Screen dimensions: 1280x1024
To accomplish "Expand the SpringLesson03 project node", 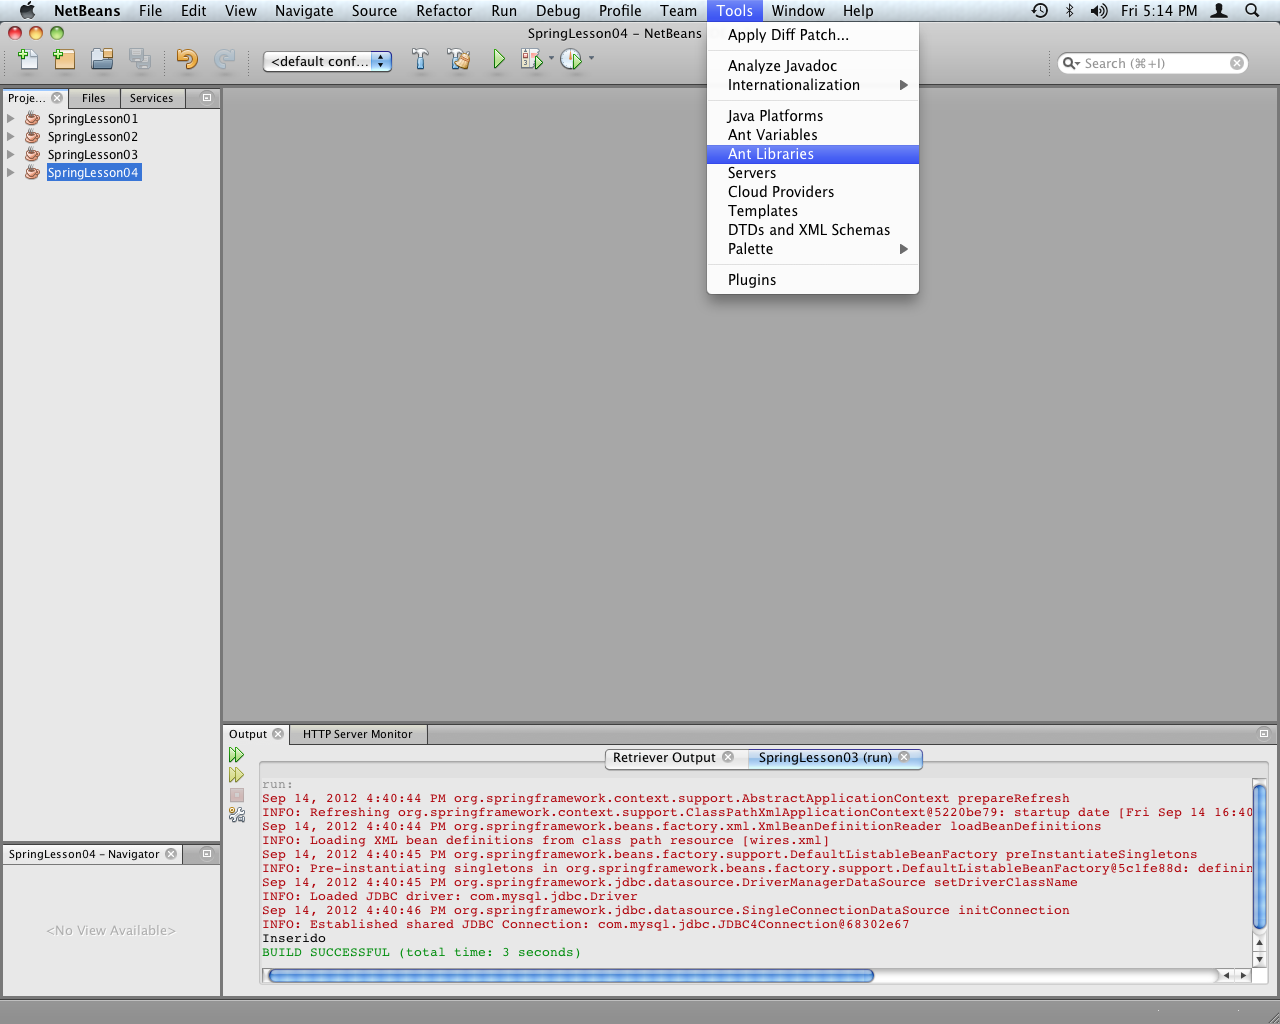I will coord(11,154).
